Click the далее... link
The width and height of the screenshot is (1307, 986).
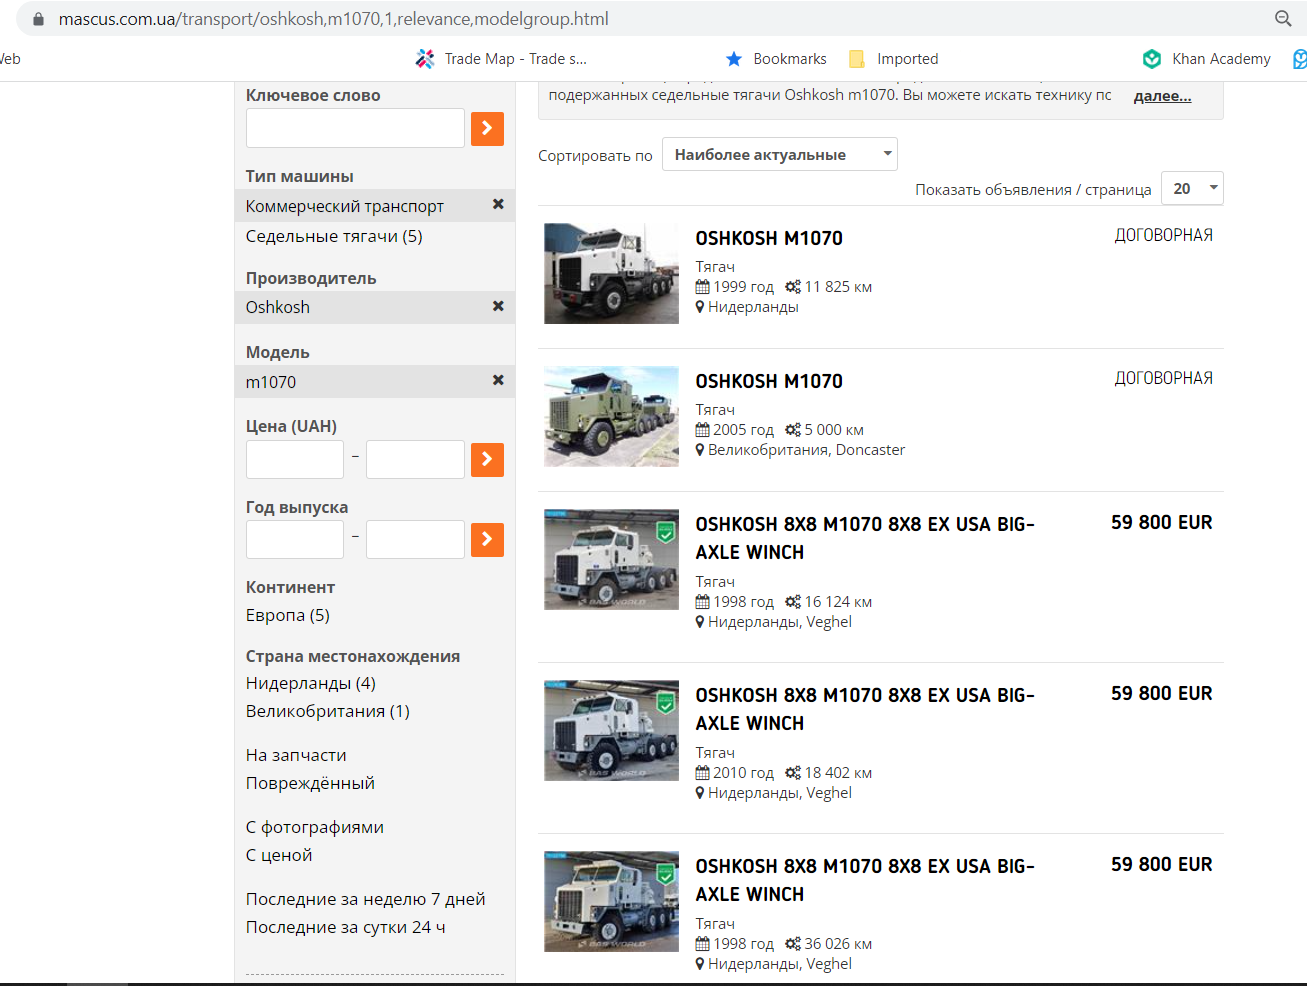click(1162, 96)
